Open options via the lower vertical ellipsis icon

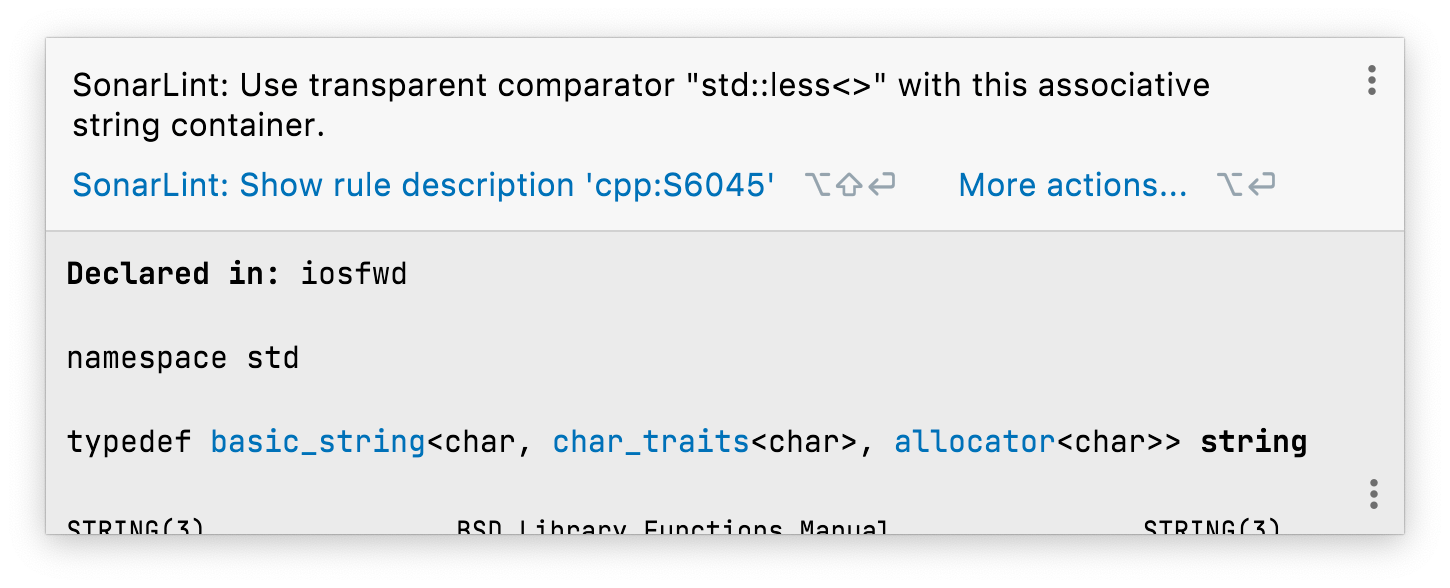(1371, 492)
